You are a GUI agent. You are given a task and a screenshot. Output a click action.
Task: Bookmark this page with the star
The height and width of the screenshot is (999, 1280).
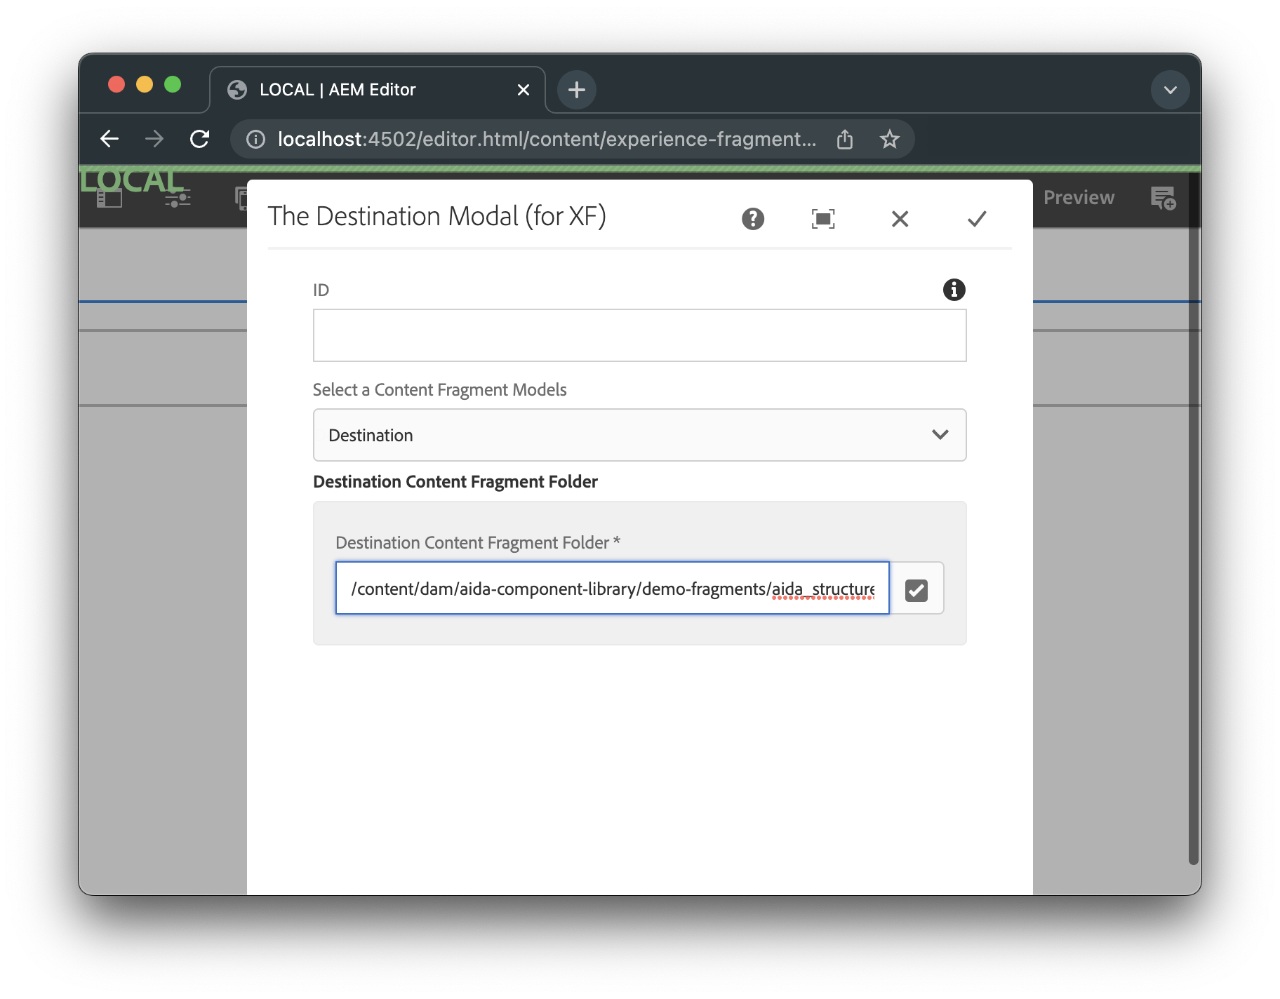tap(889, 139)
